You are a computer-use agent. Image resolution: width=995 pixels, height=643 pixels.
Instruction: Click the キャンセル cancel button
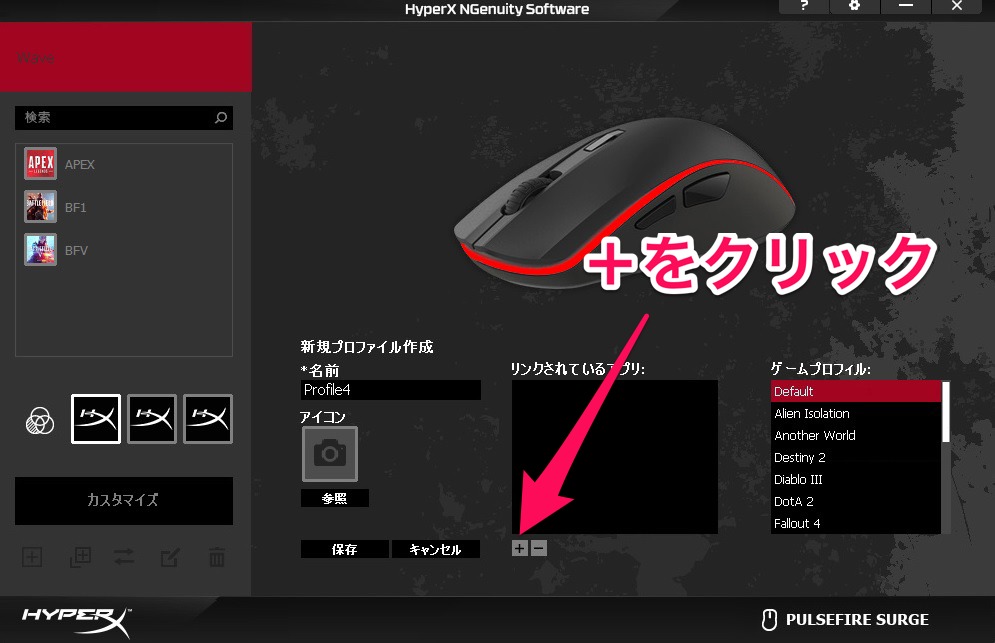click(x=435, y=549)
